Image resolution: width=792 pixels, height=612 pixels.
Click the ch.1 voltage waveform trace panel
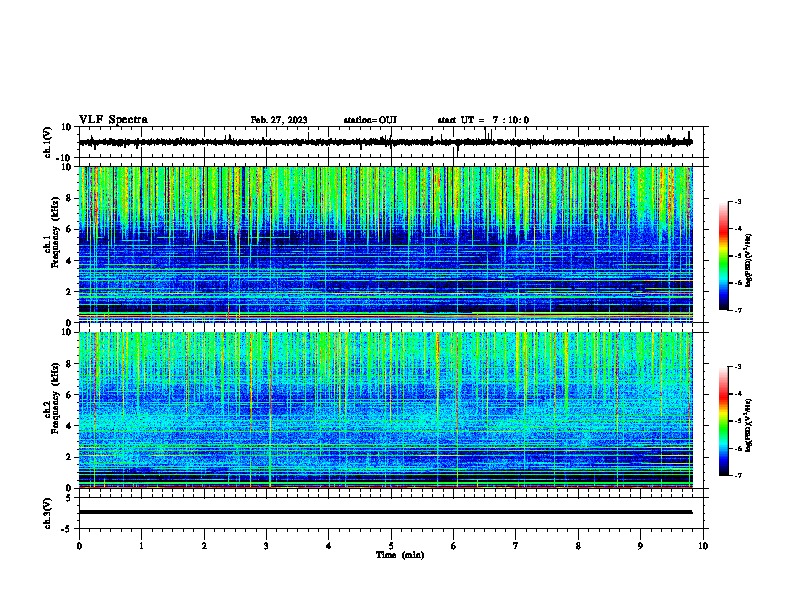(391, 142)
